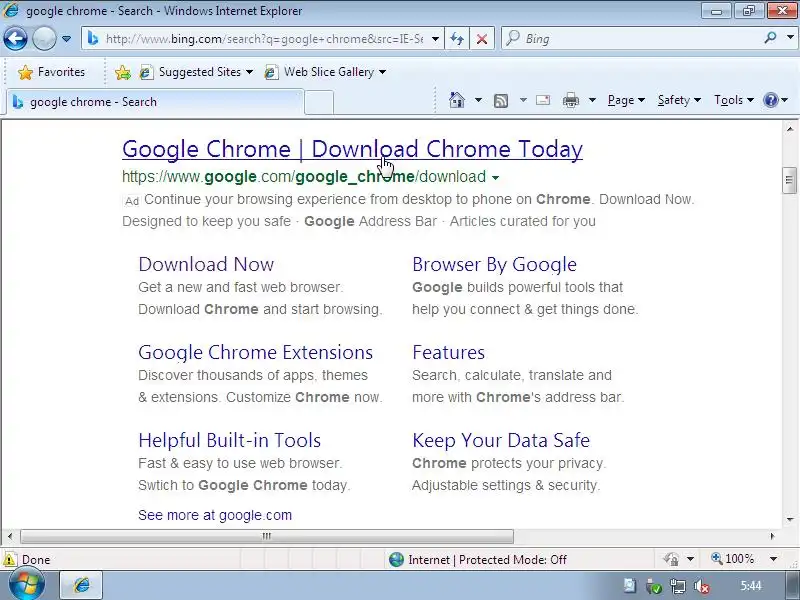Click the Refresh page button
Screen dimensions: 800x600
coord(457,39)
